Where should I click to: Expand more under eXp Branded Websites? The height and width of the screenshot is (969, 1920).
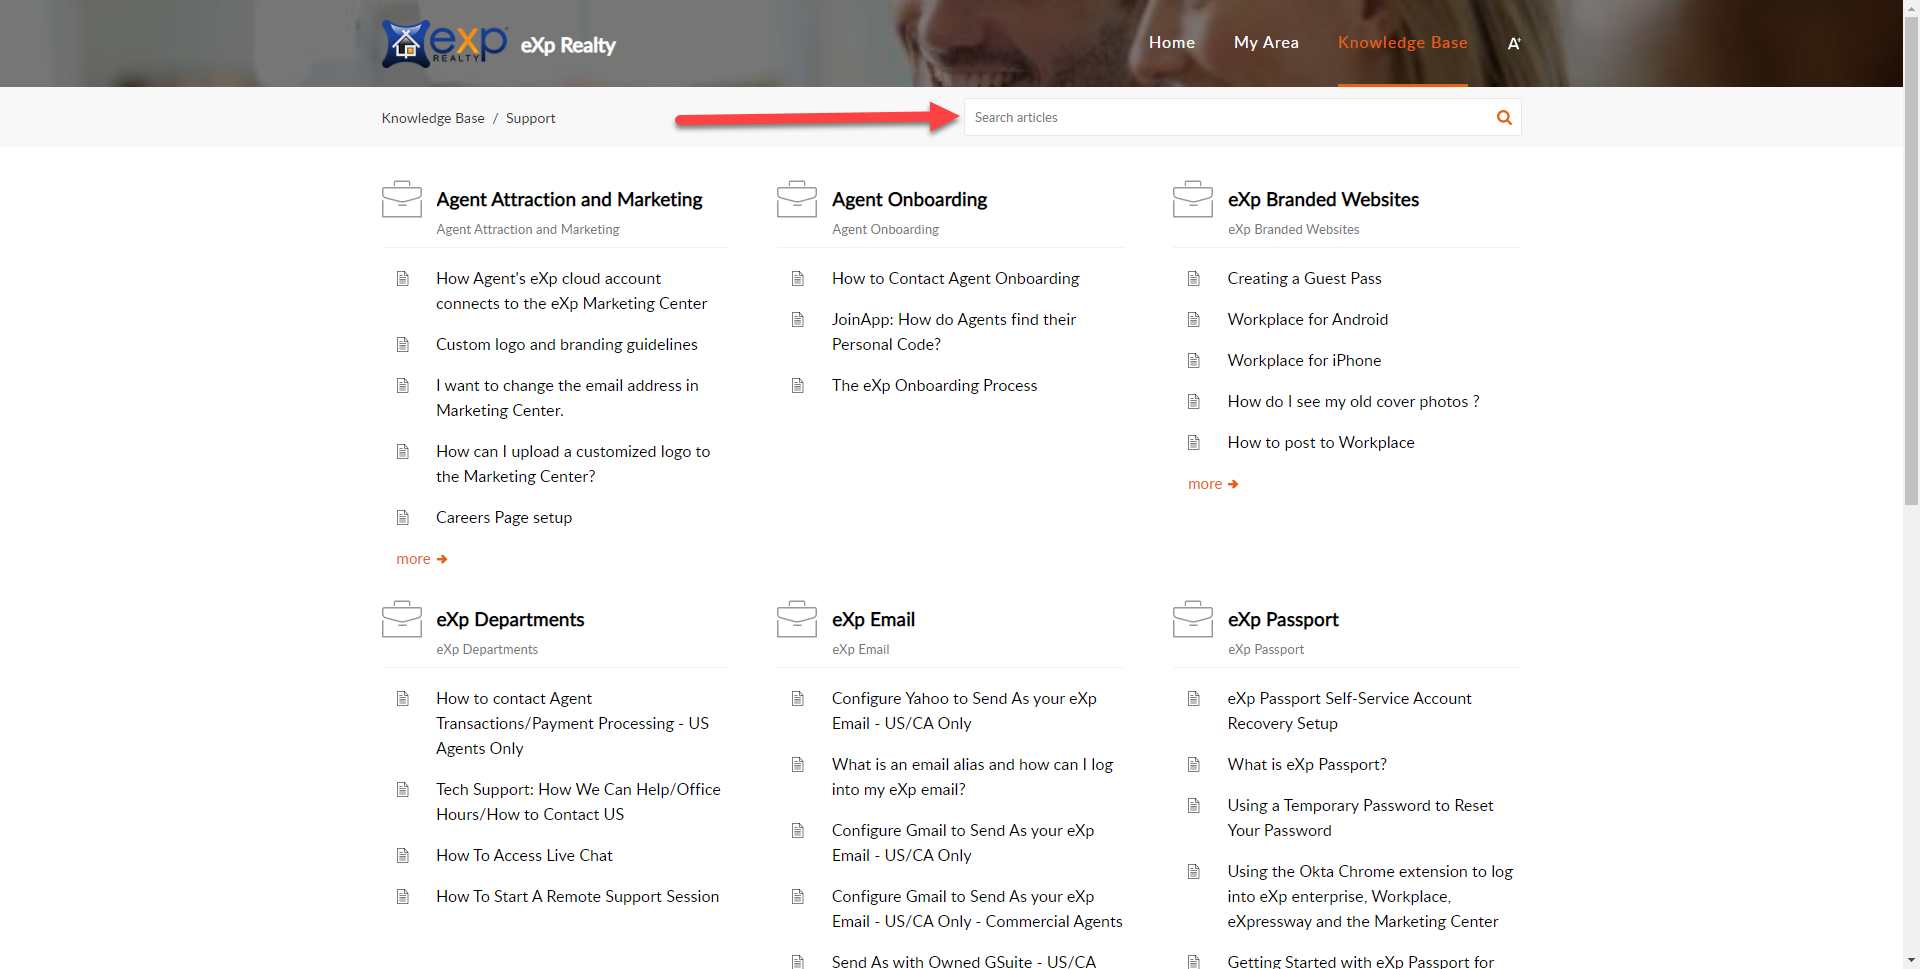pos(1213,484)
